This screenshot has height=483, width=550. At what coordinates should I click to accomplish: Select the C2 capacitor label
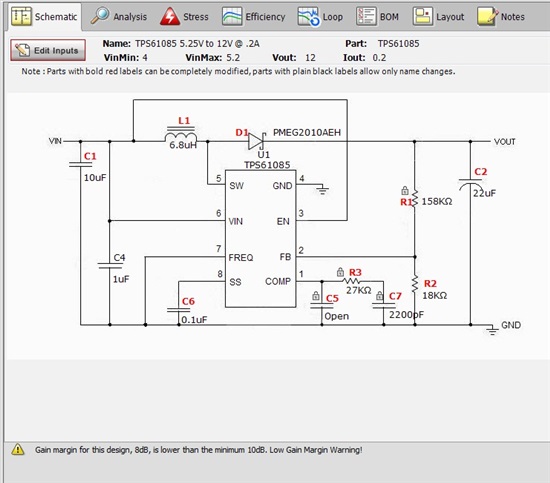pyautogui.click(x=481, y=172)
